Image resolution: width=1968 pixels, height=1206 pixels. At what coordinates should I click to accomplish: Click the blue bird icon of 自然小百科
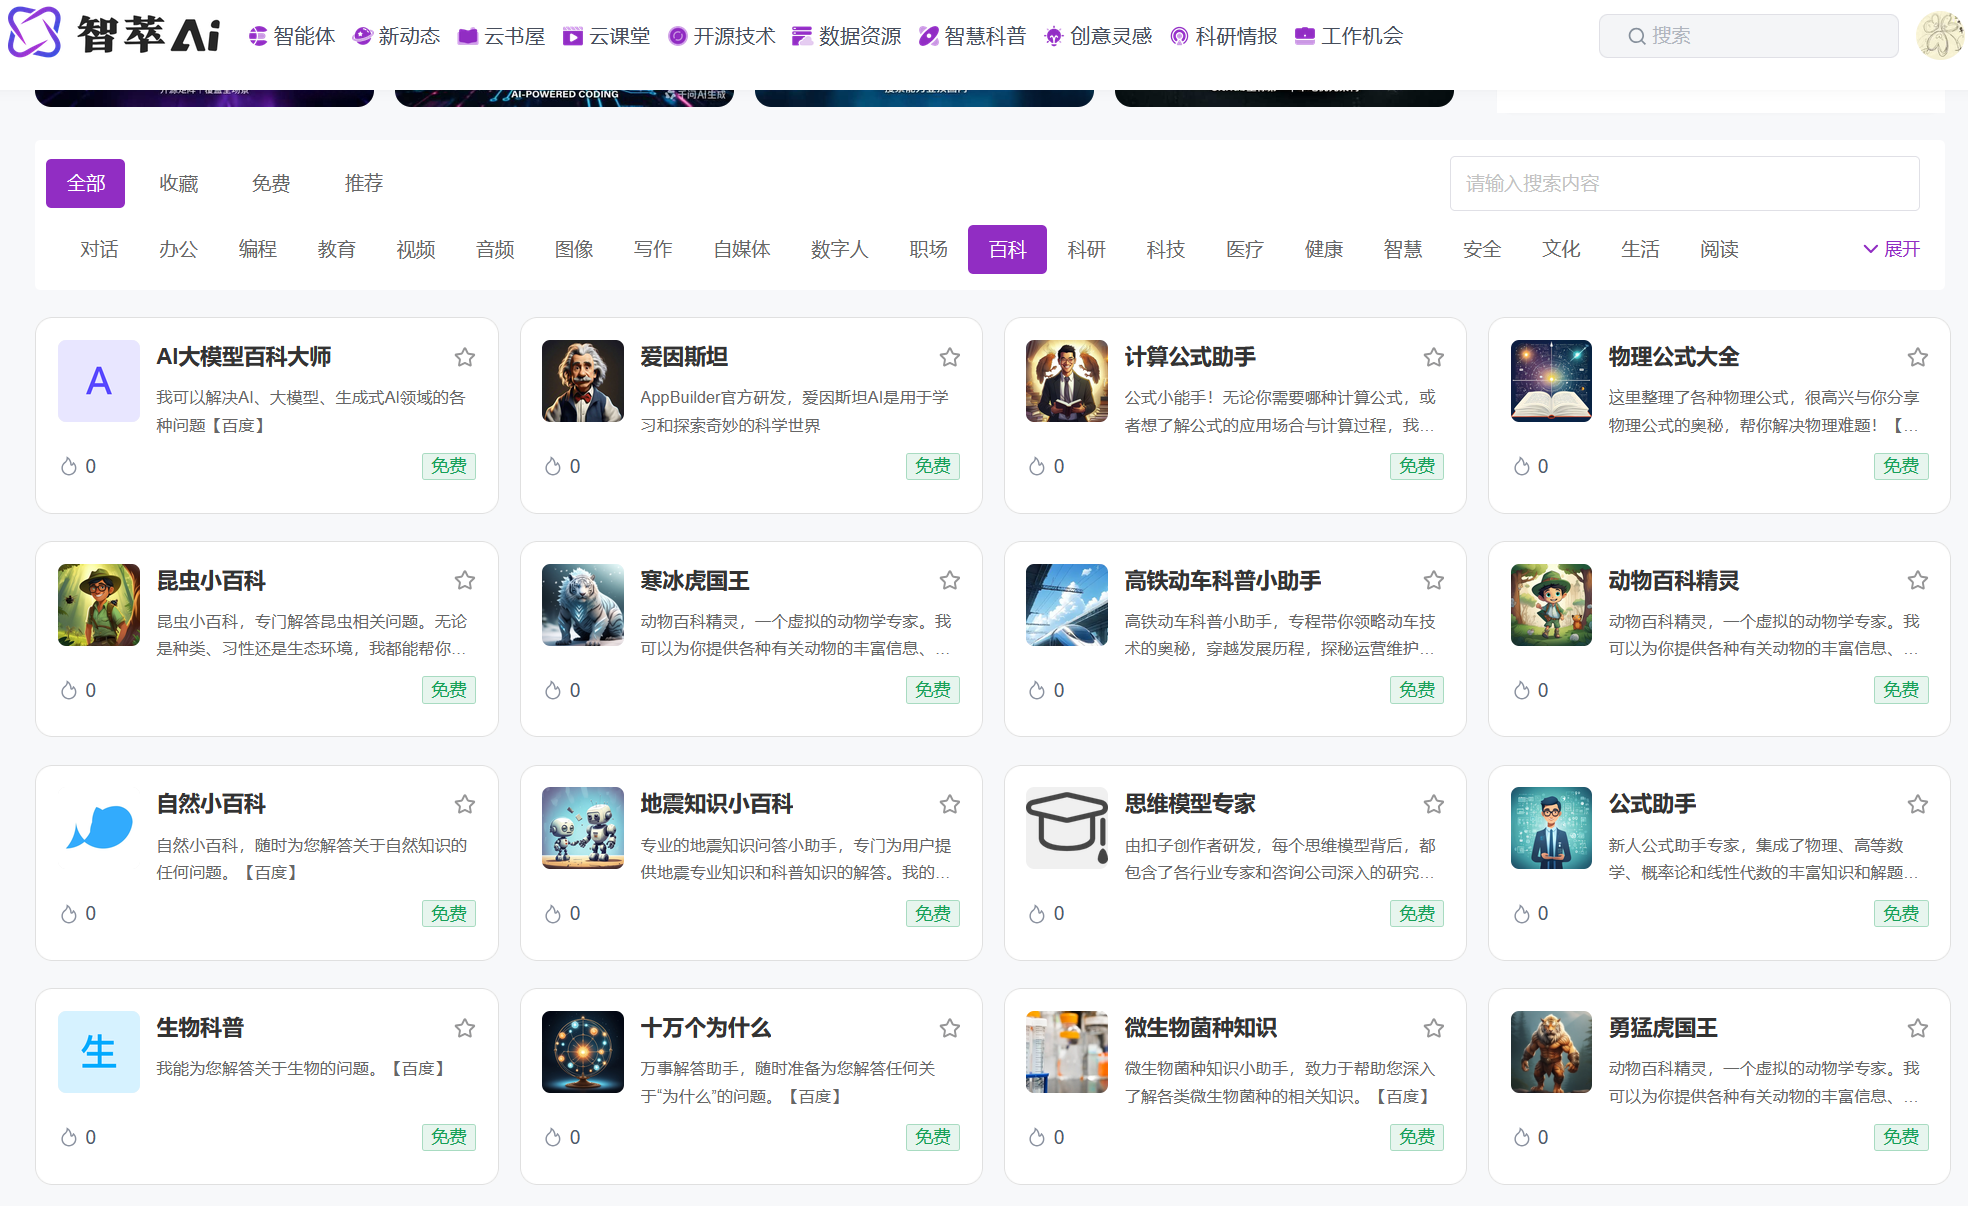tap(99, 828)
